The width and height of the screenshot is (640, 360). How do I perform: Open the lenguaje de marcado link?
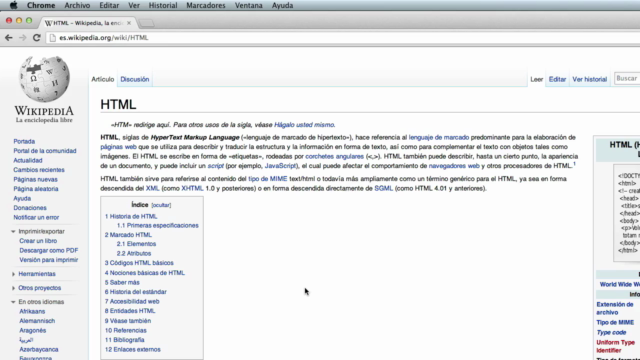(x=439, y=138)
